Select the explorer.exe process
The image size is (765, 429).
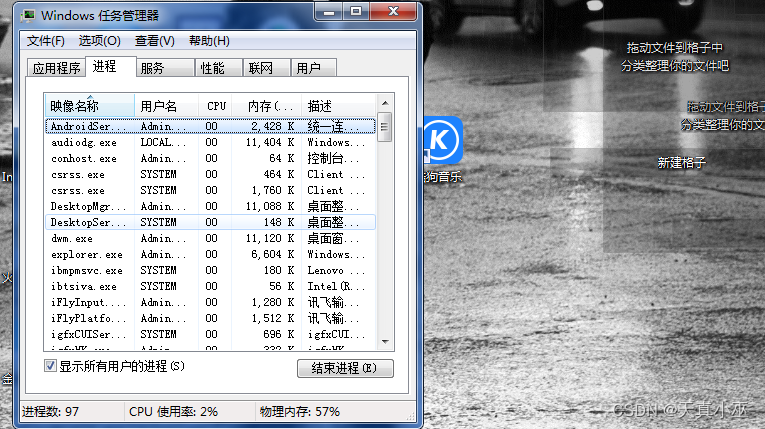[x=210, y=254]
